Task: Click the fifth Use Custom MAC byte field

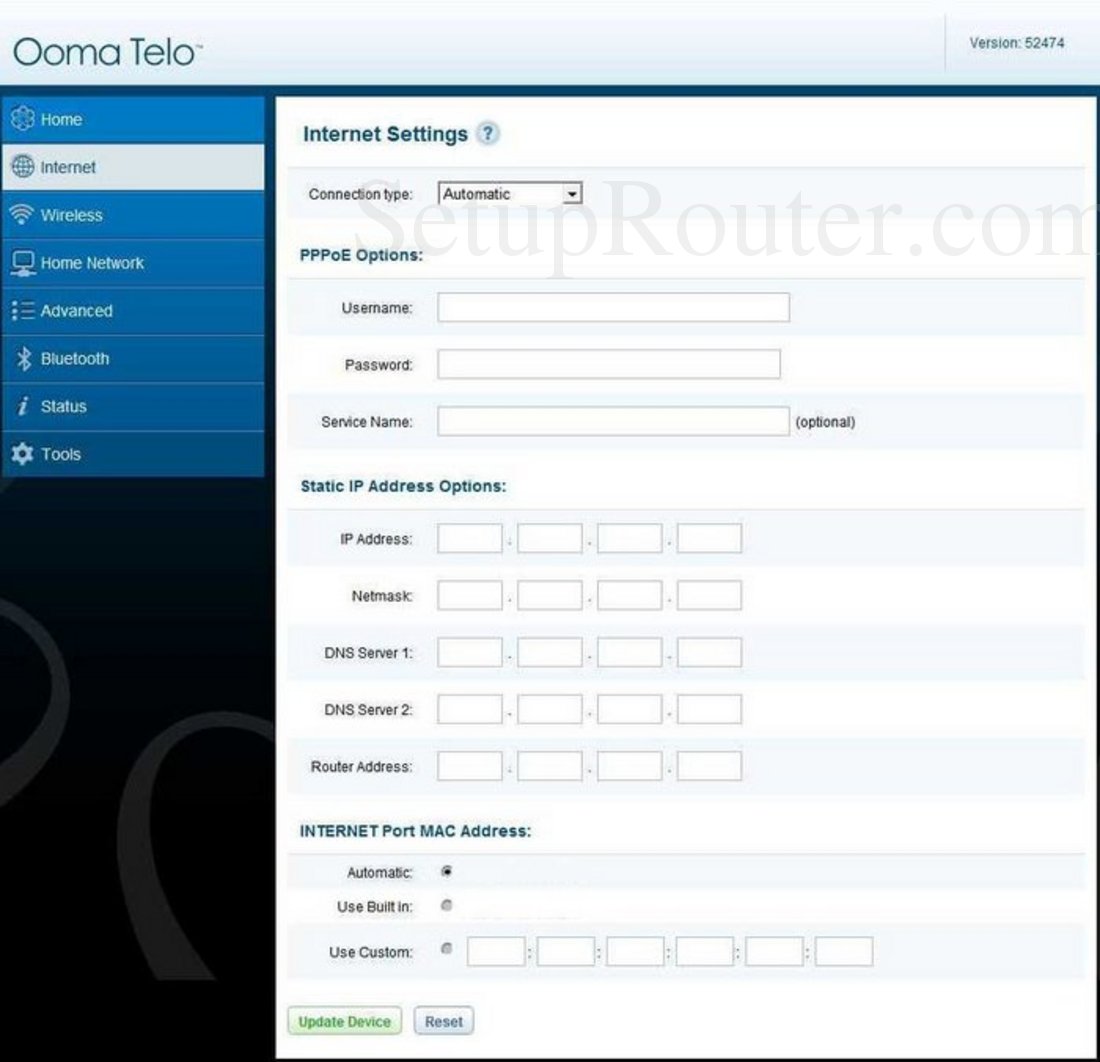Action: click(774, 951)
